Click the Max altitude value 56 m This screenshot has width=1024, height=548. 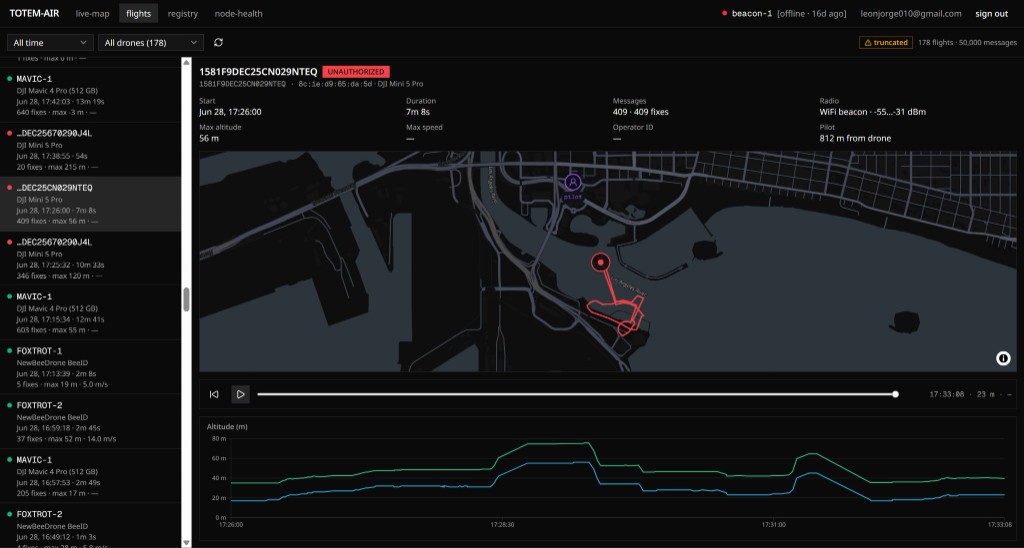pos(209,138)
